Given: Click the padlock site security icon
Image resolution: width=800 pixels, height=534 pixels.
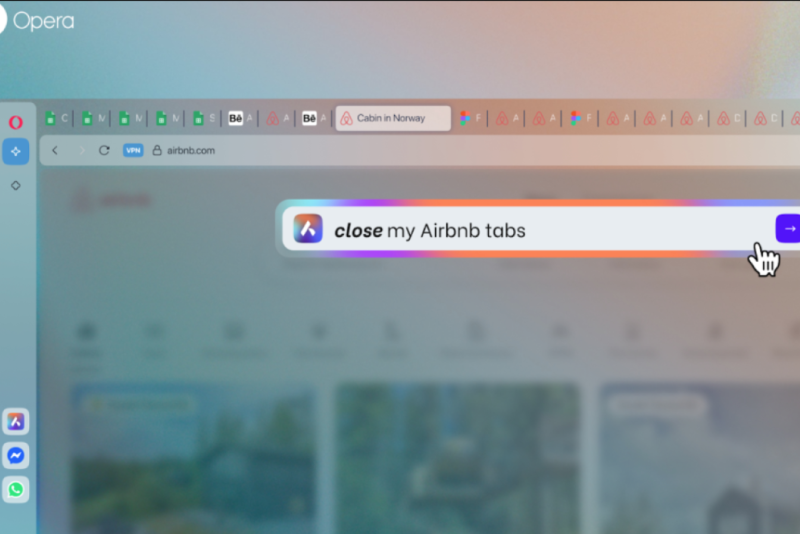Looking at the screenshot, I should click(x=156, y=150).
